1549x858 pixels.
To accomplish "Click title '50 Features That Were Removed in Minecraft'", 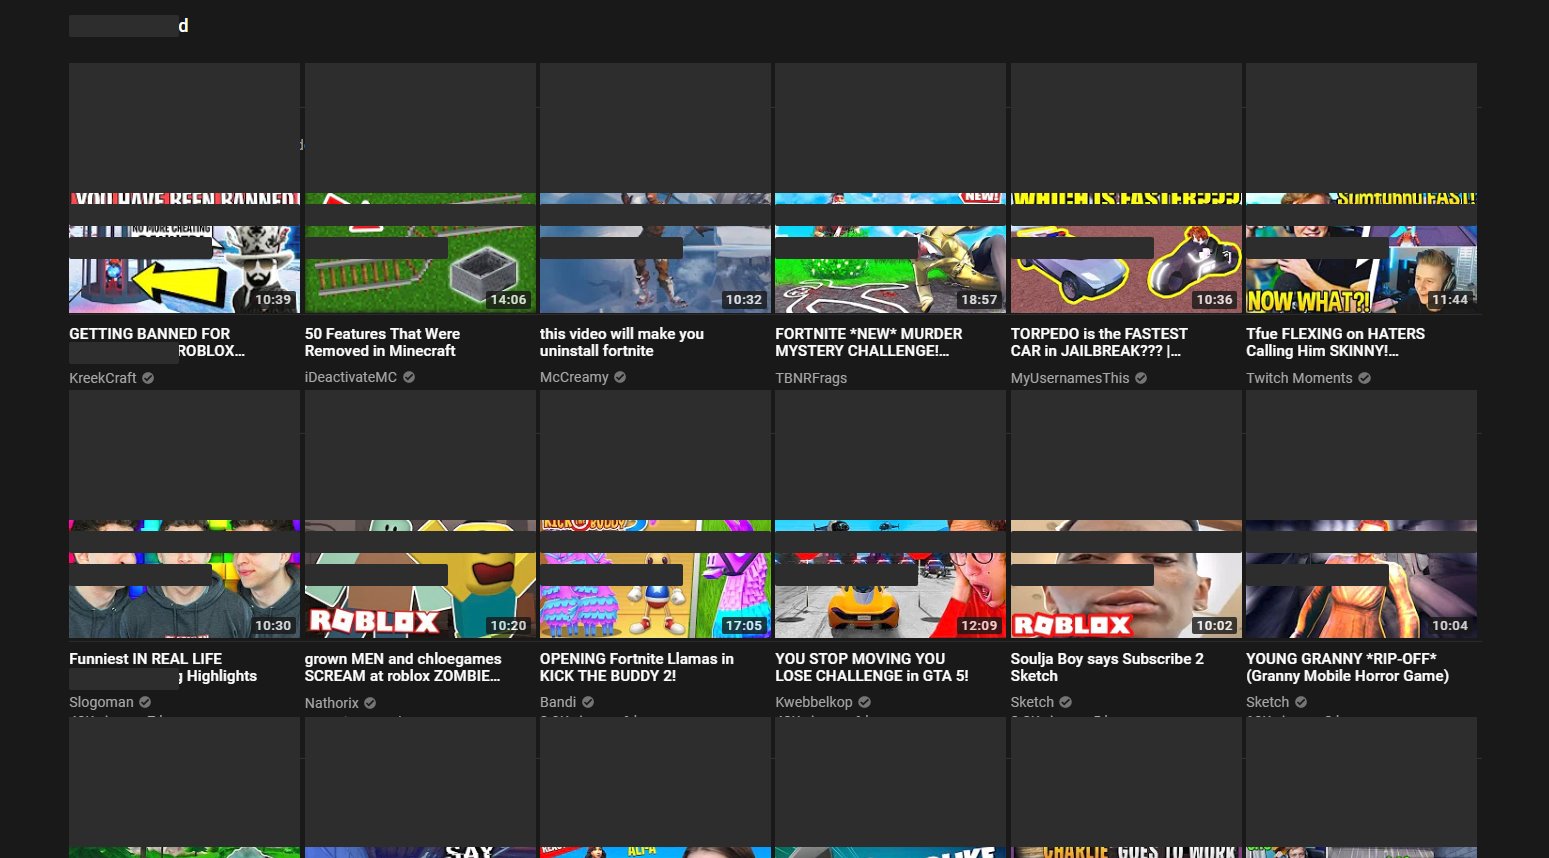I will click(382, 342).
